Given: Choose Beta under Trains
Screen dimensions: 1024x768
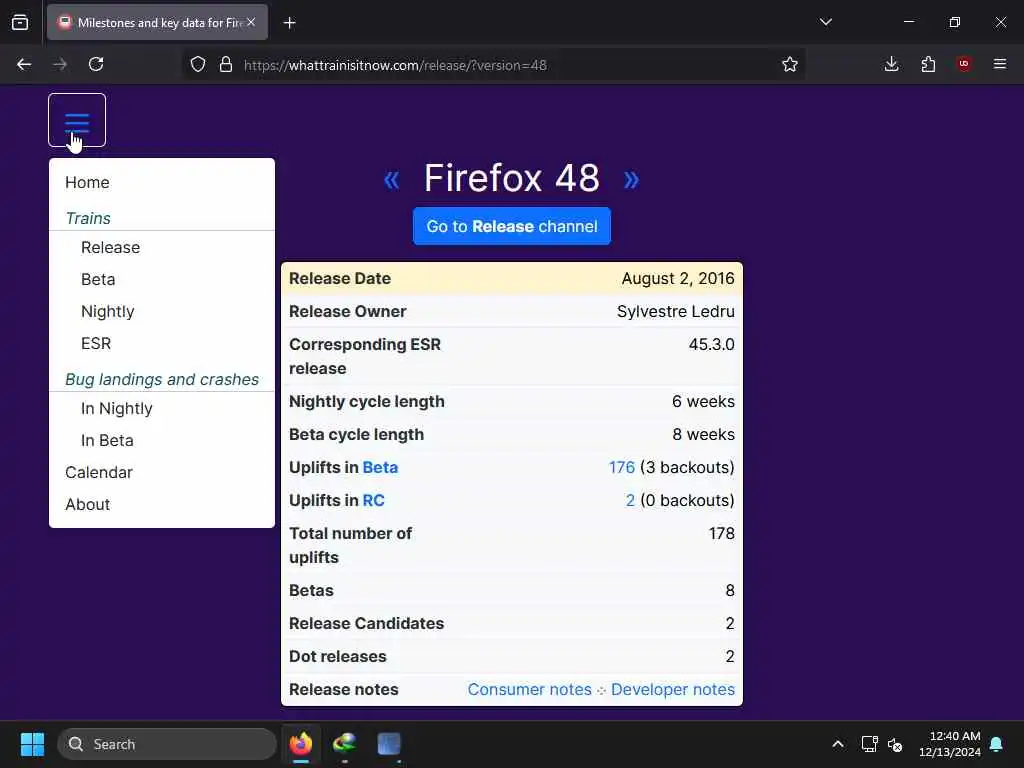Looking at the screenshot, I should [x=98, y=280].
